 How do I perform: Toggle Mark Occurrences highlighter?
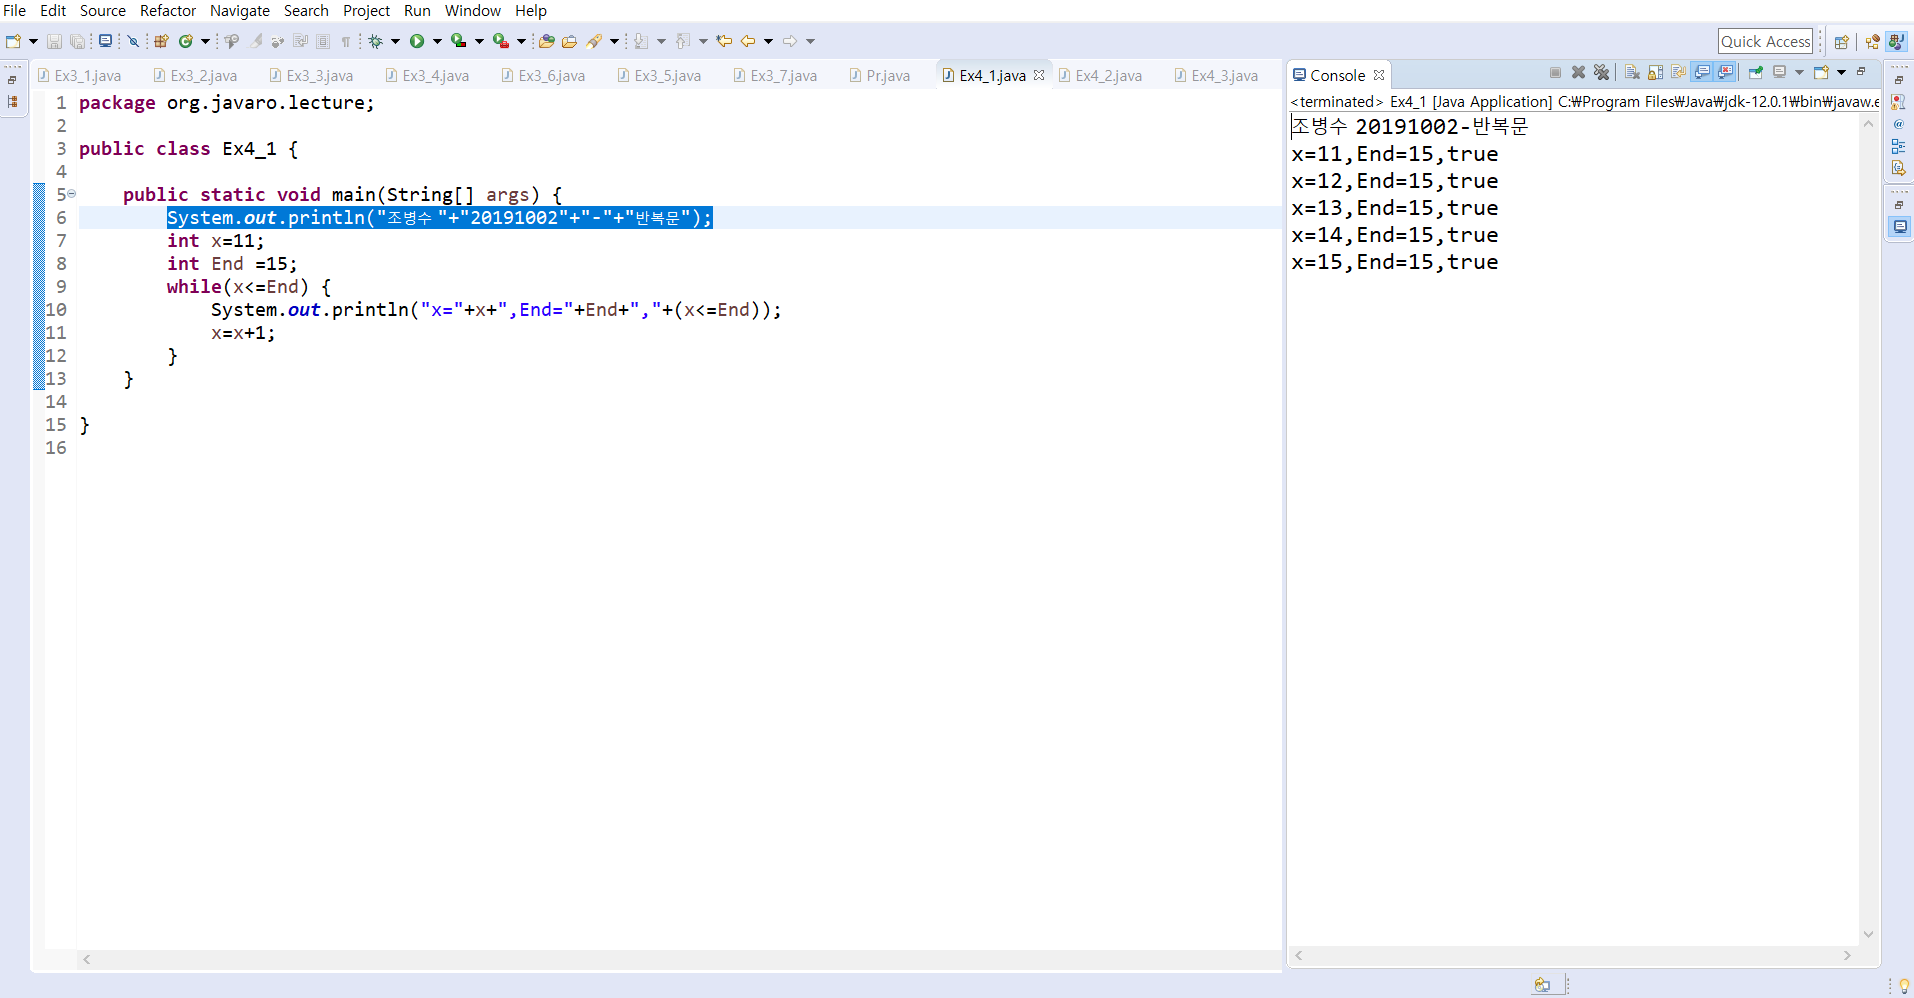coord(255,41)
